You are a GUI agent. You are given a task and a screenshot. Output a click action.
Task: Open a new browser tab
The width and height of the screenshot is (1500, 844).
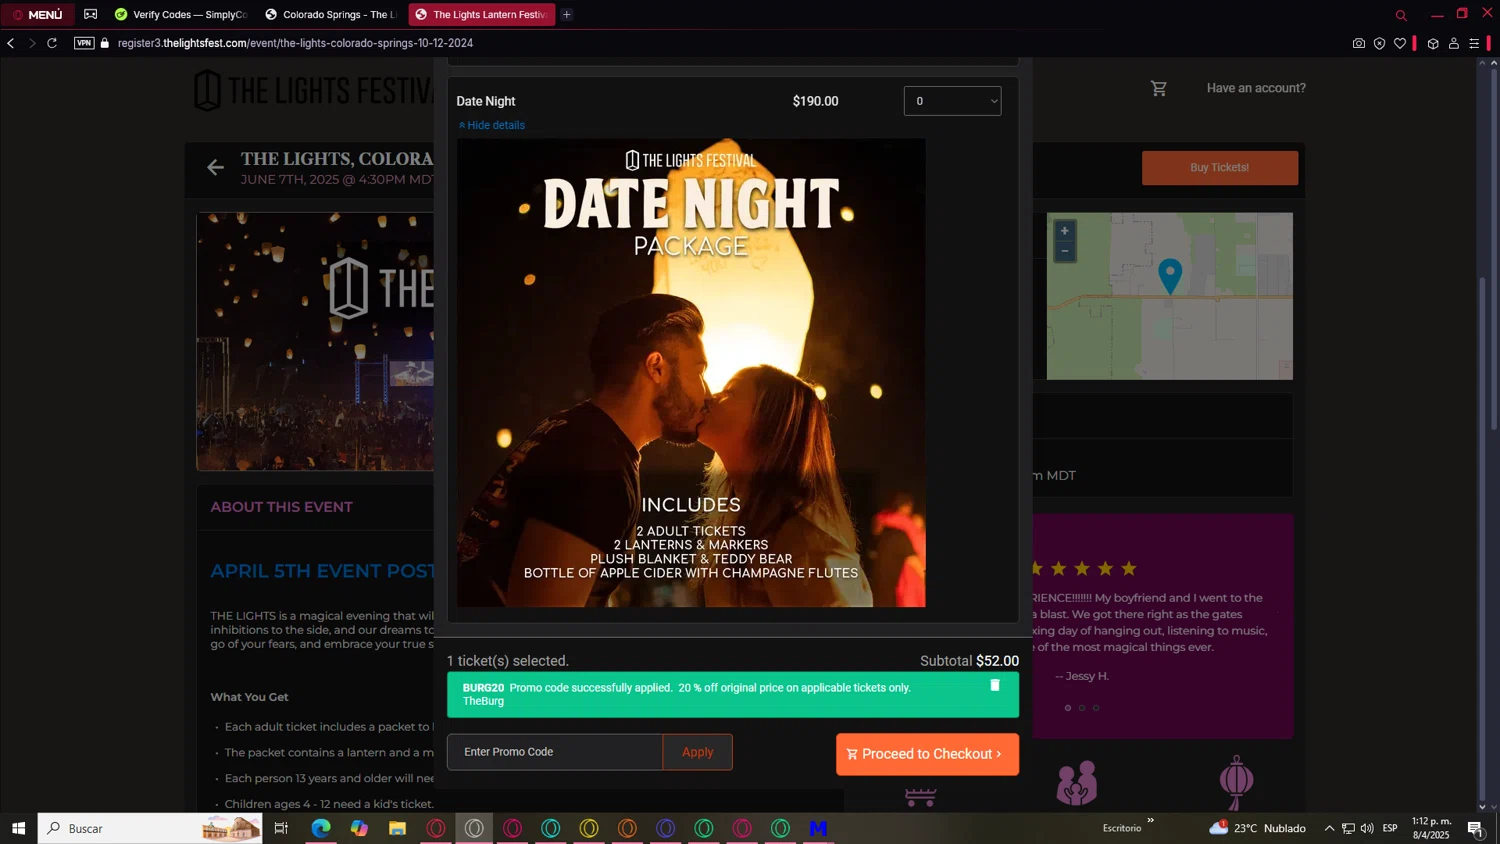[567, 15]
